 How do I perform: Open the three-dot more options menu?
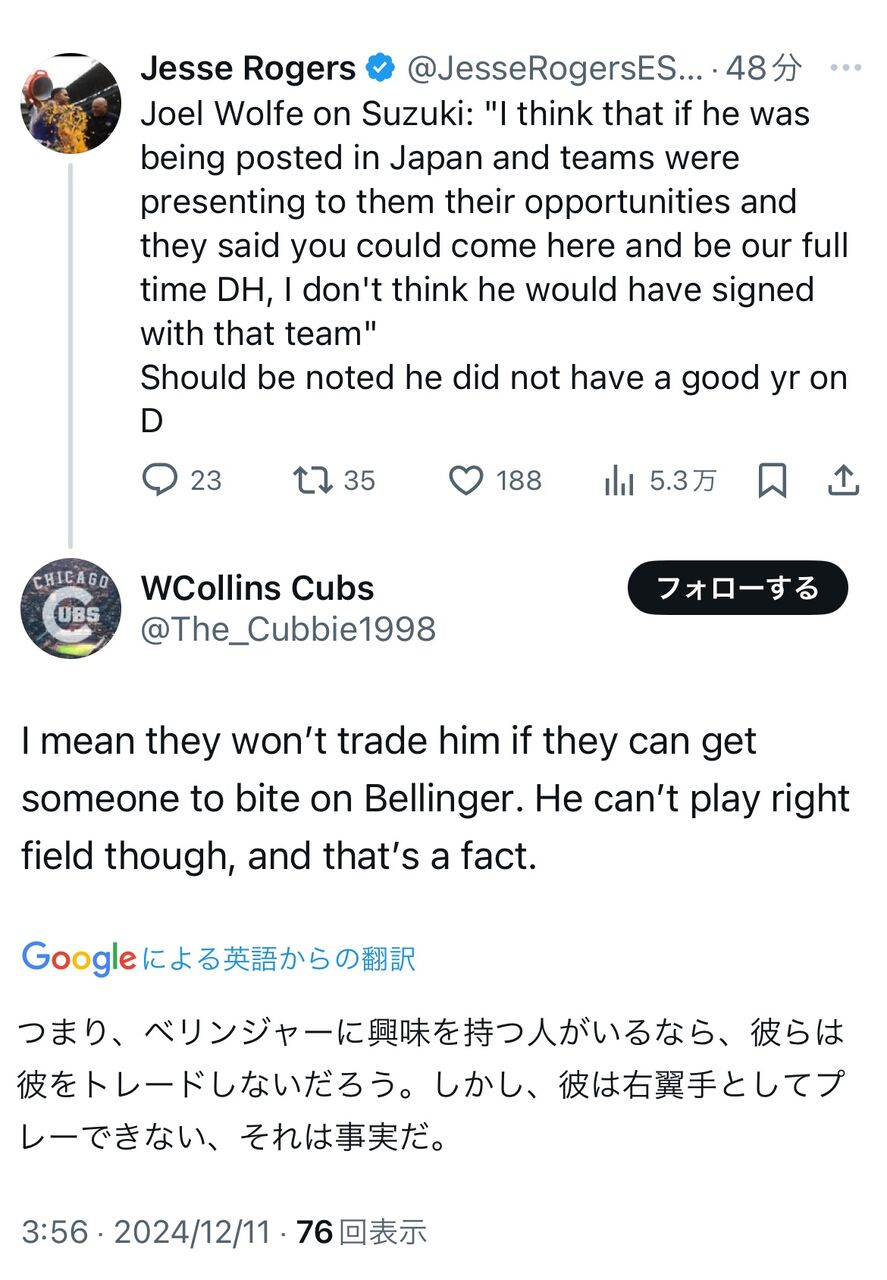846,68
